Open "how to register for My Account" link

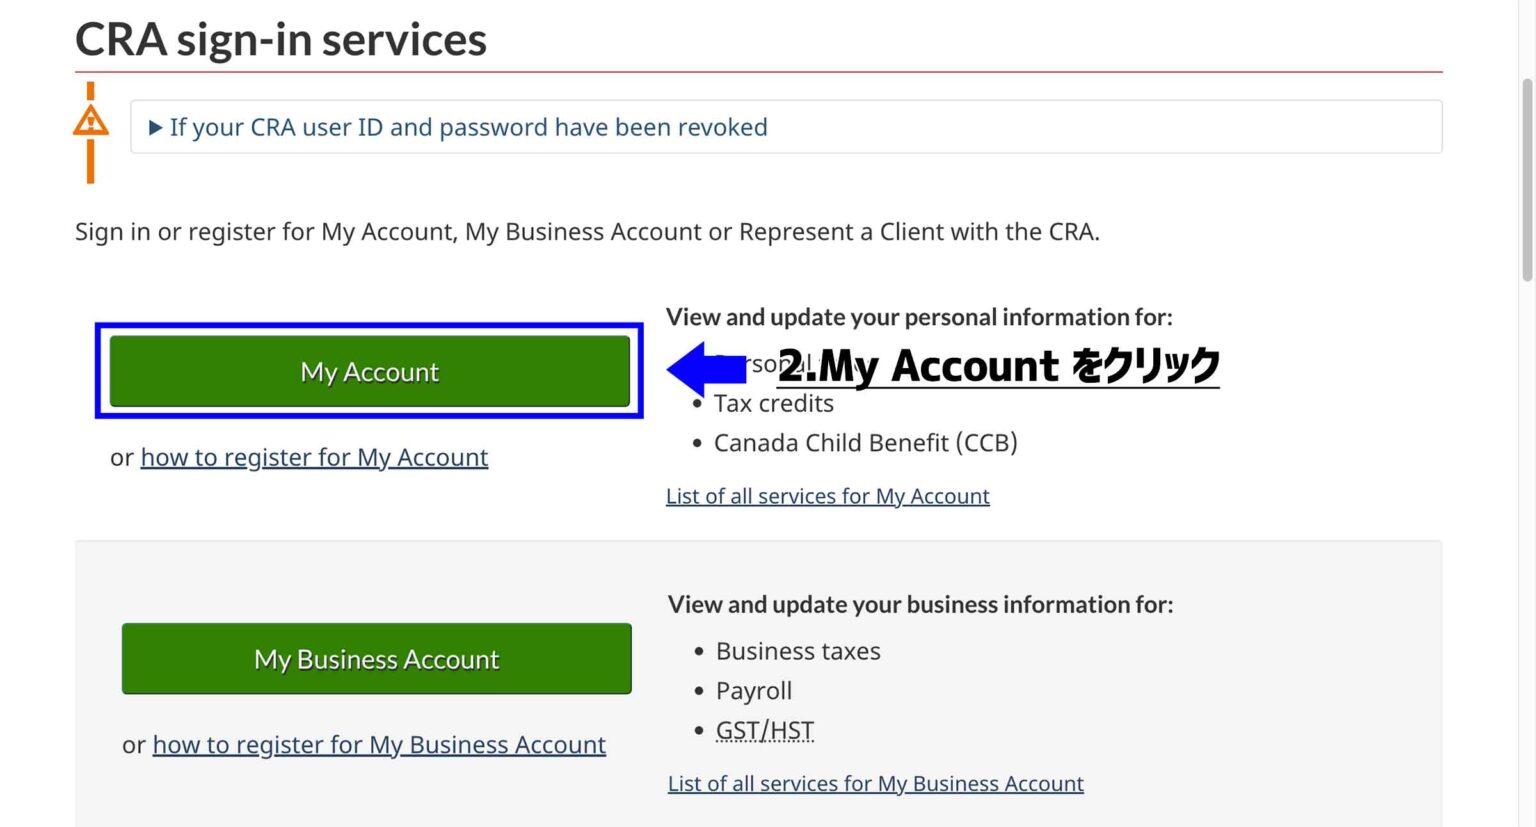click(314, 457)
